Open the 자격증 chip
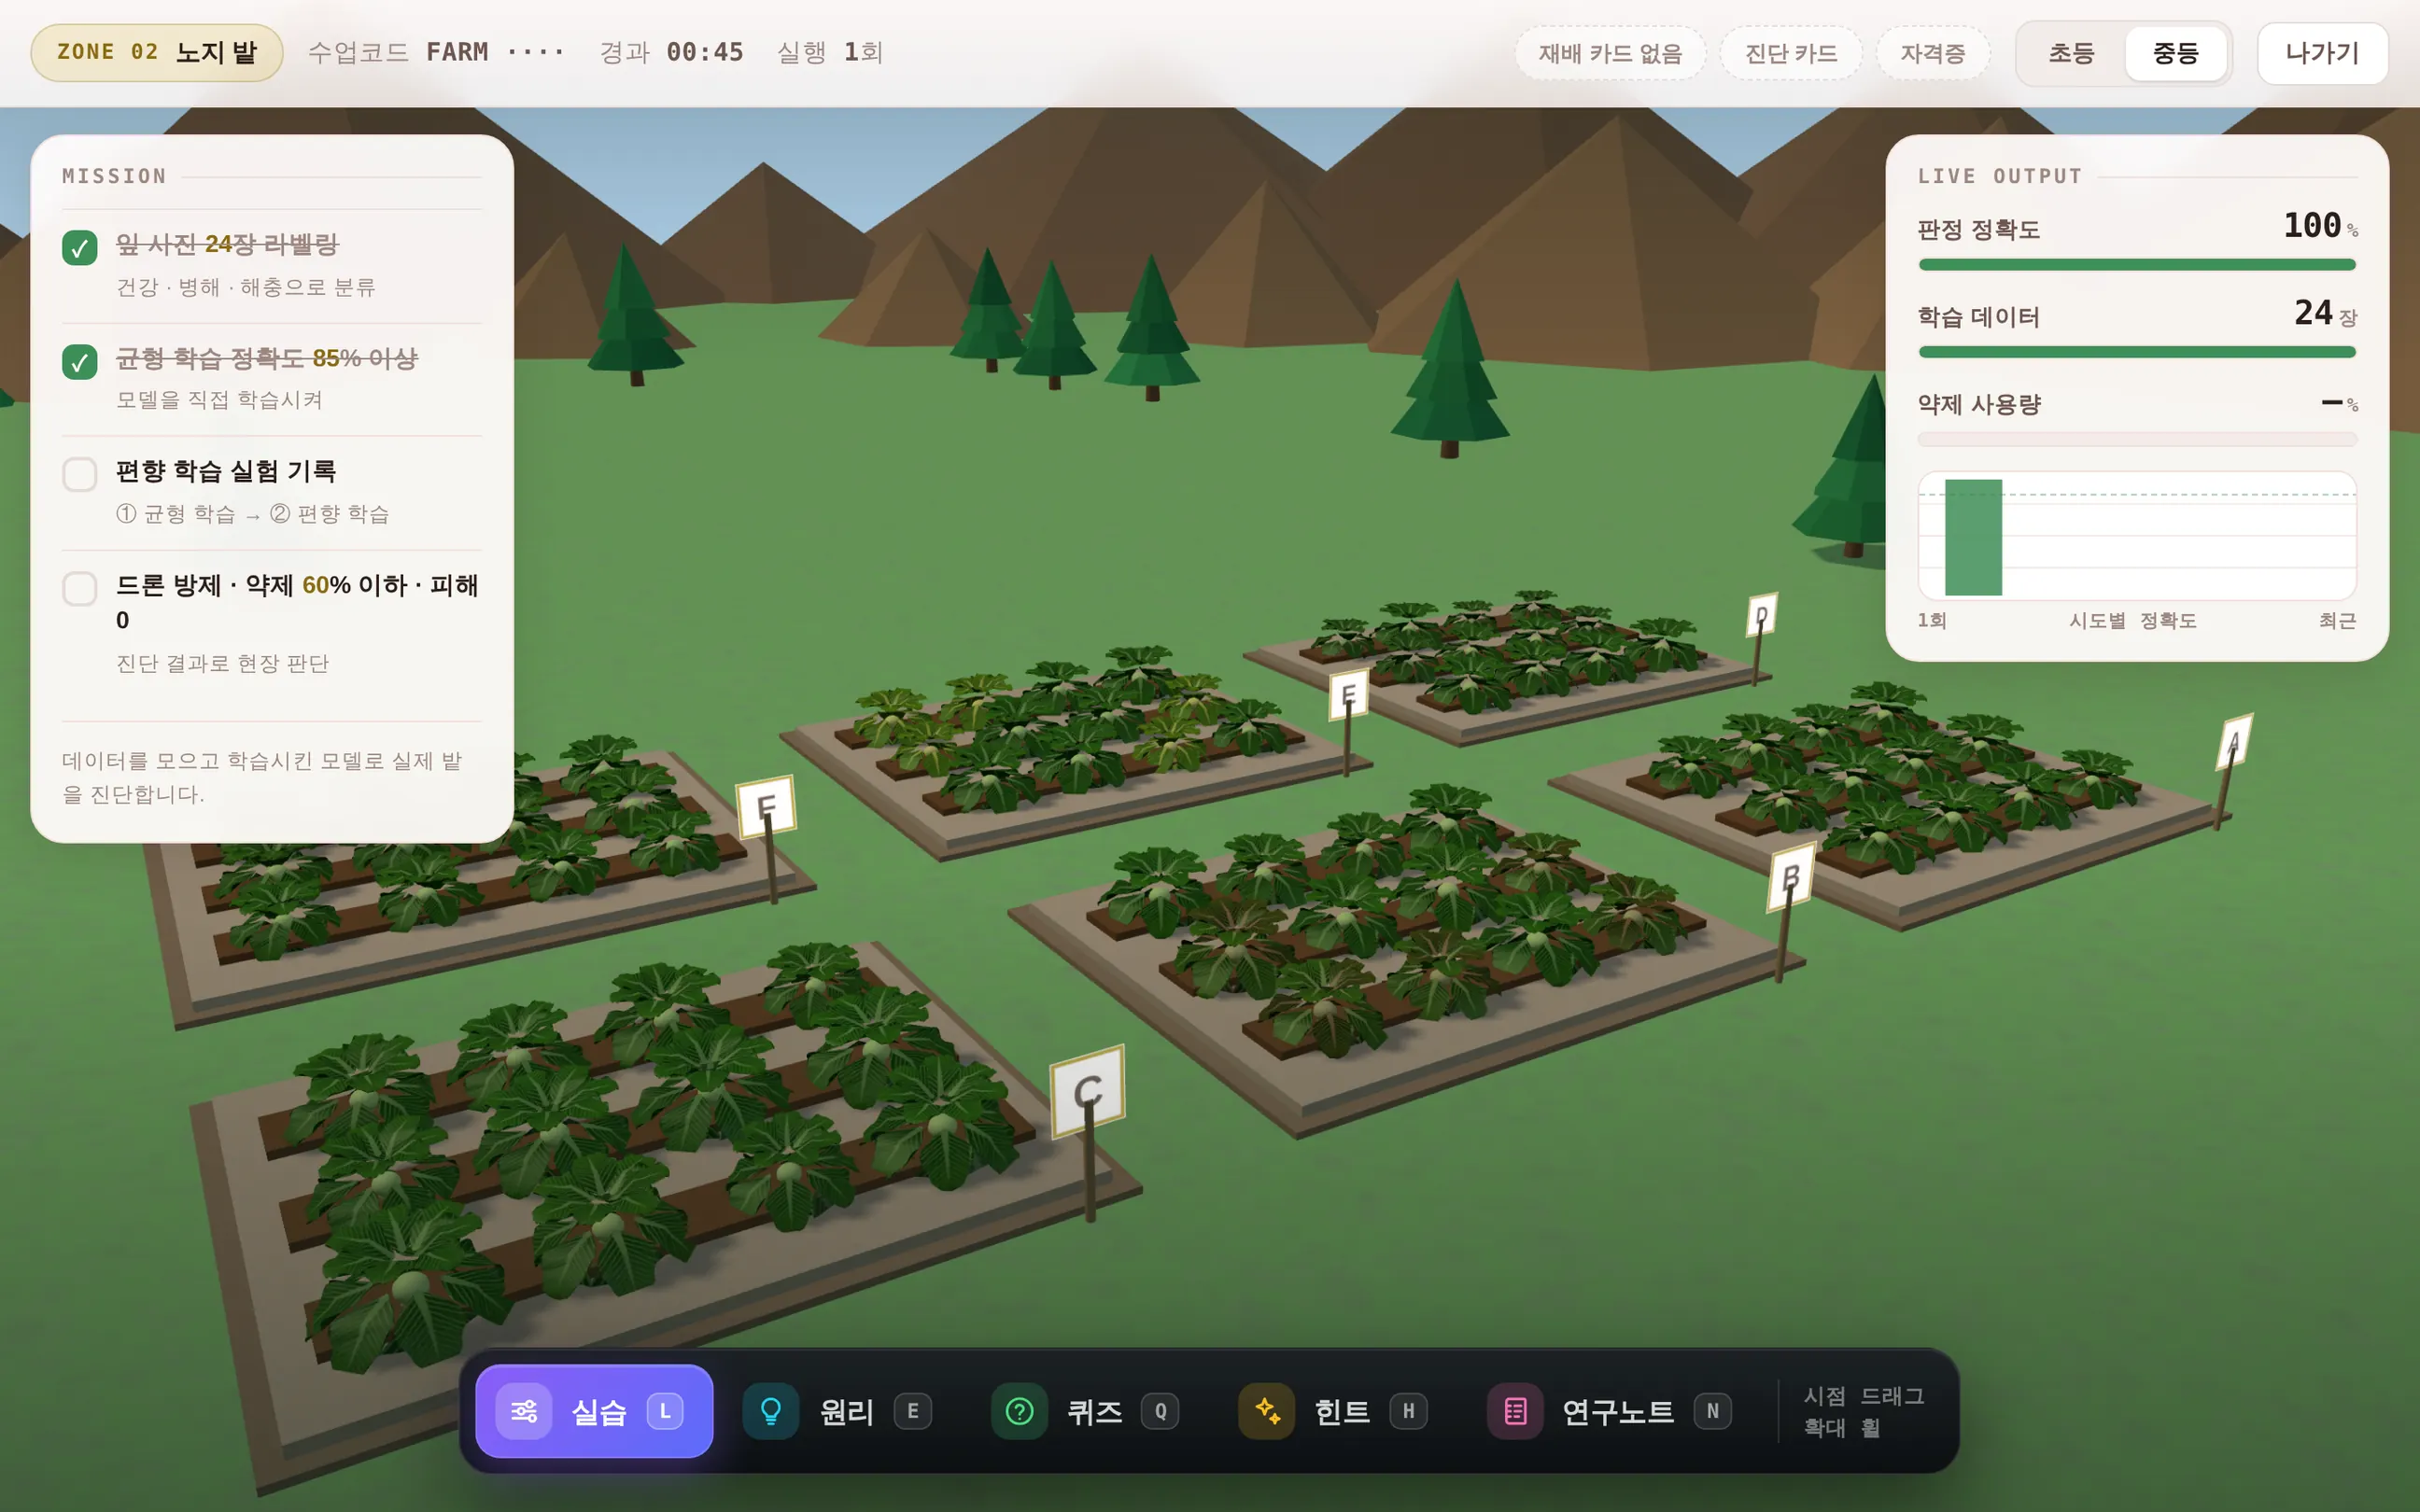Screen dimensions: 2420x1512 [1932, 53]
